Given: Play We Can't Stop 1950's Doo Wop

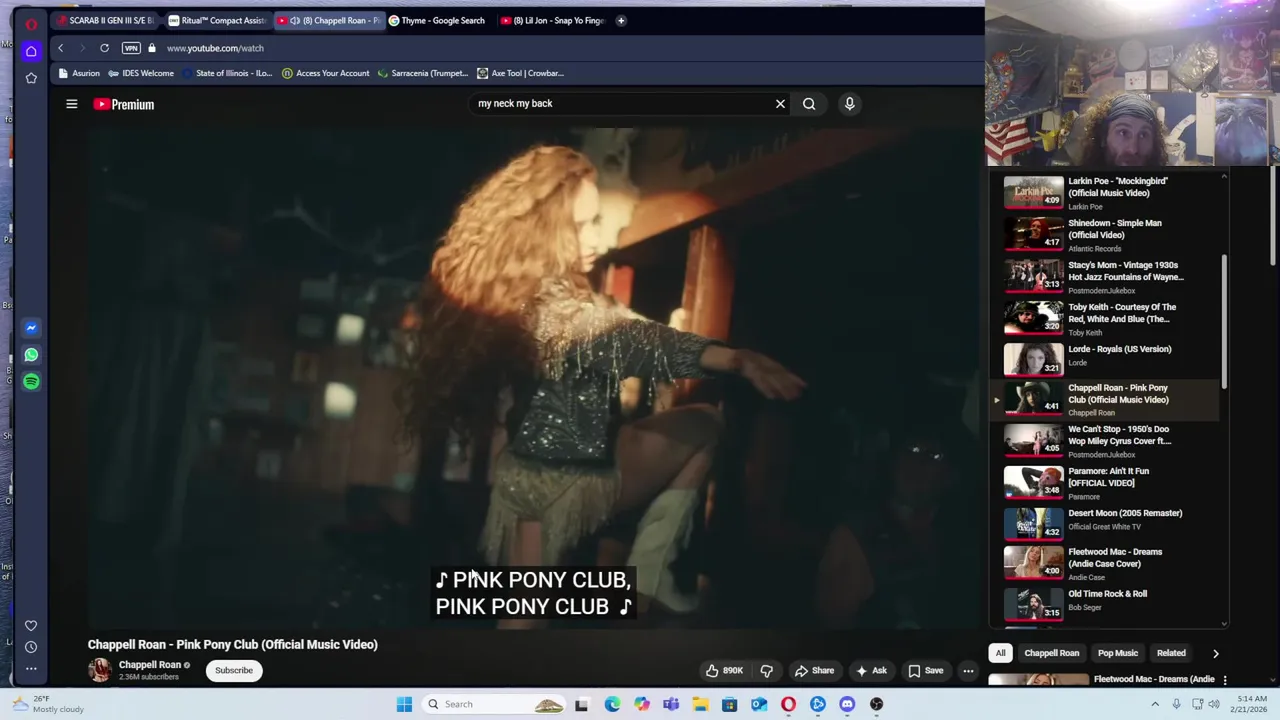Looking at the screenshot, I should click(1105, 440).
